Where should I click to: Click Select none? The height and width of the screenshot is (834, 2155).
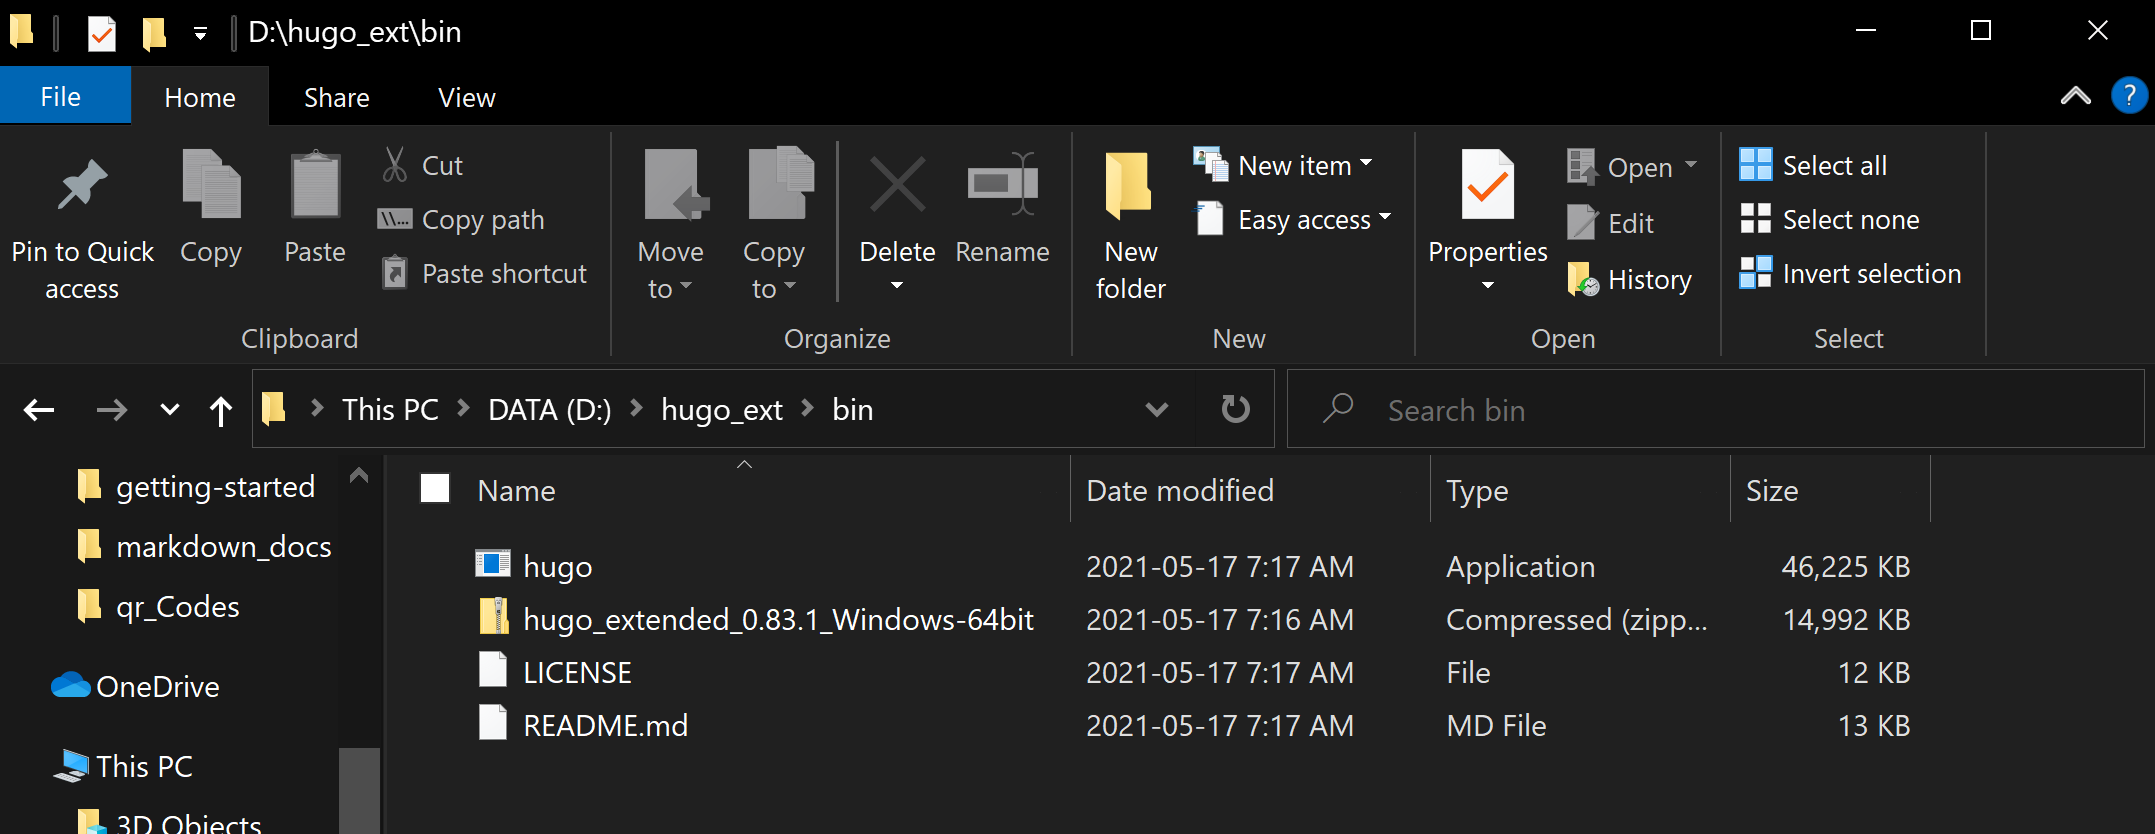pyautogui.click(x=1829, y=220)
